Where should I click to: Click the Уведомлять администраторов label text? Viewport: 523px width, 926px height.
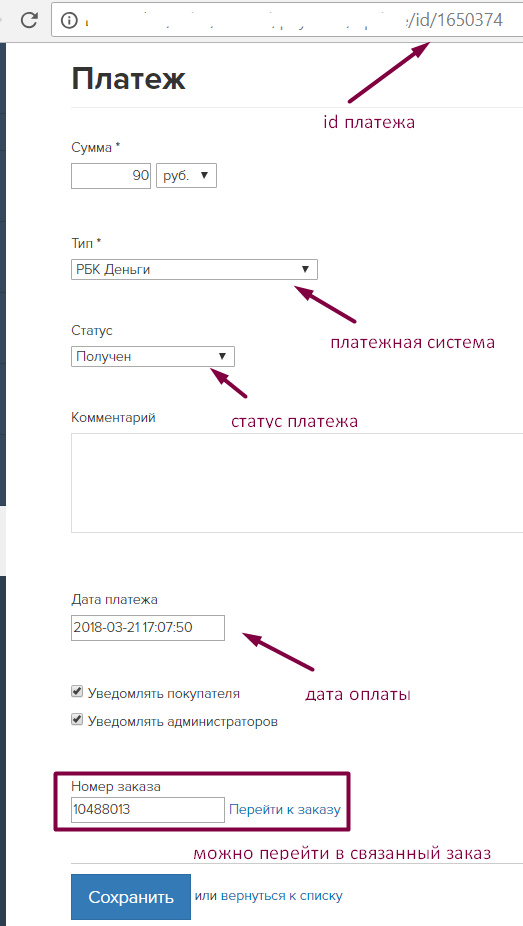(x=182, y=722)
